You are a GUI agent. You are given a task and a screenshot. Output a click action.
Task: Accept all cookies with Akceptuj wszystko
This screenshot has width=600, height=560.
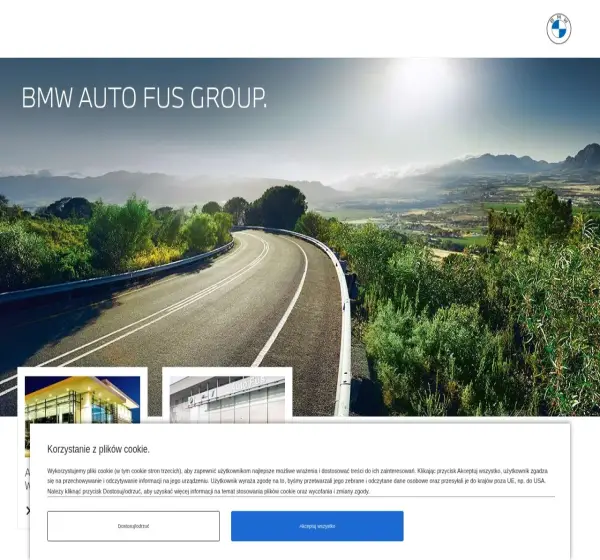pyautogui.click(x=317, y=526)
